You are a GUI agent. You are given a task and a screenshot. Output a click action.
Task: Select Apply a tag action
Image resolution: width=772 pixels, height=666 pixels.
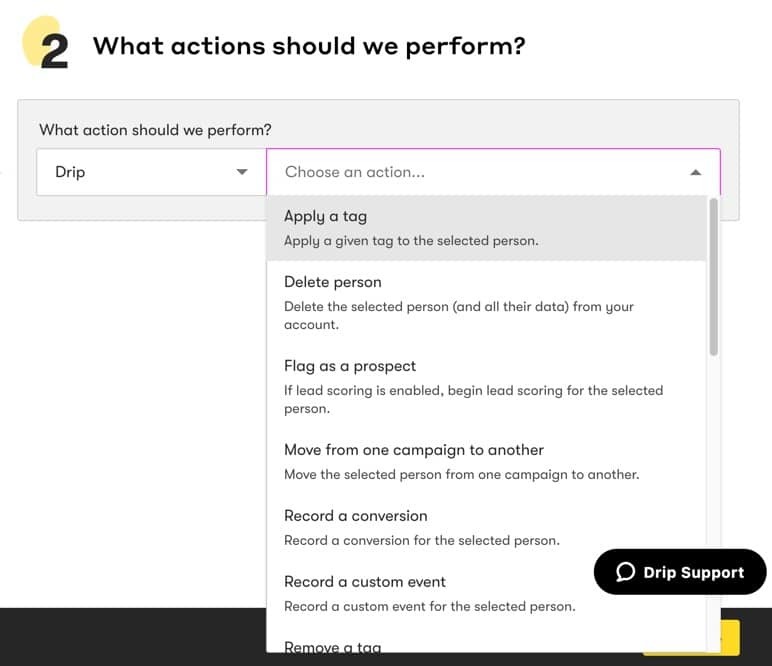(x=486, y=228)
